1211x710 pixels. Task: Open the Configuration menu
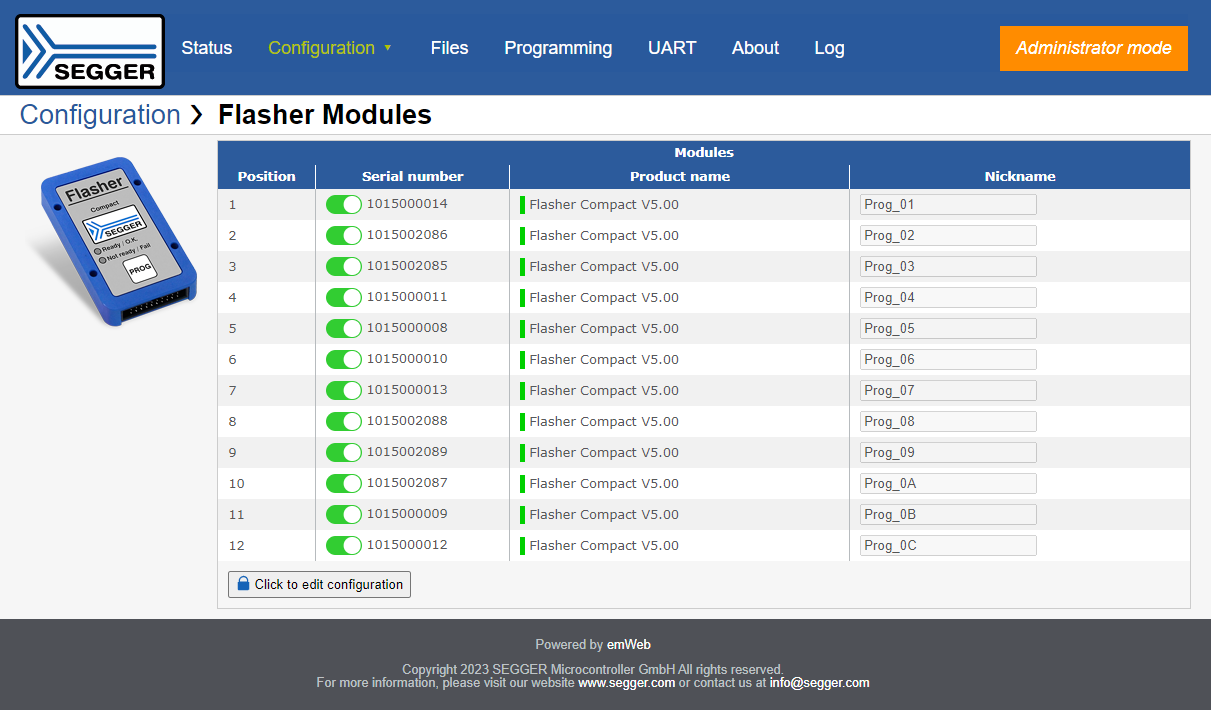click(x=321, y=48)
